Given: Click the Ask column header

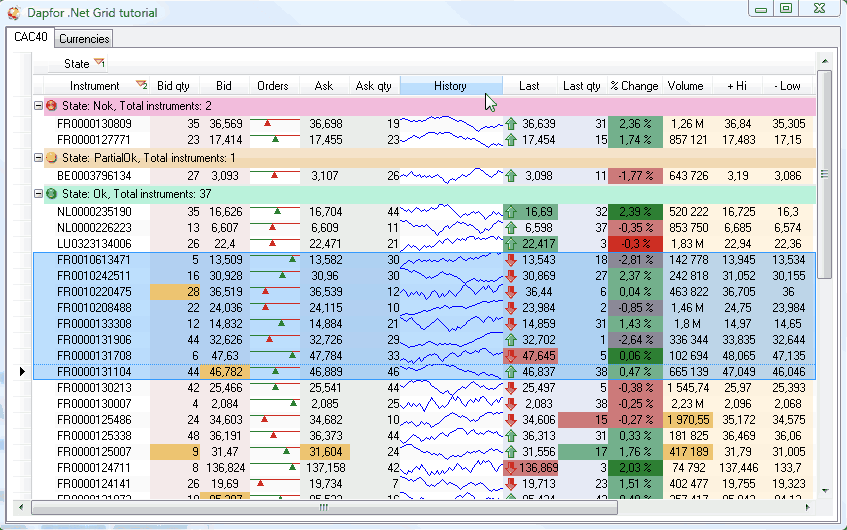Looking at the screenshot, I should 324,86.
